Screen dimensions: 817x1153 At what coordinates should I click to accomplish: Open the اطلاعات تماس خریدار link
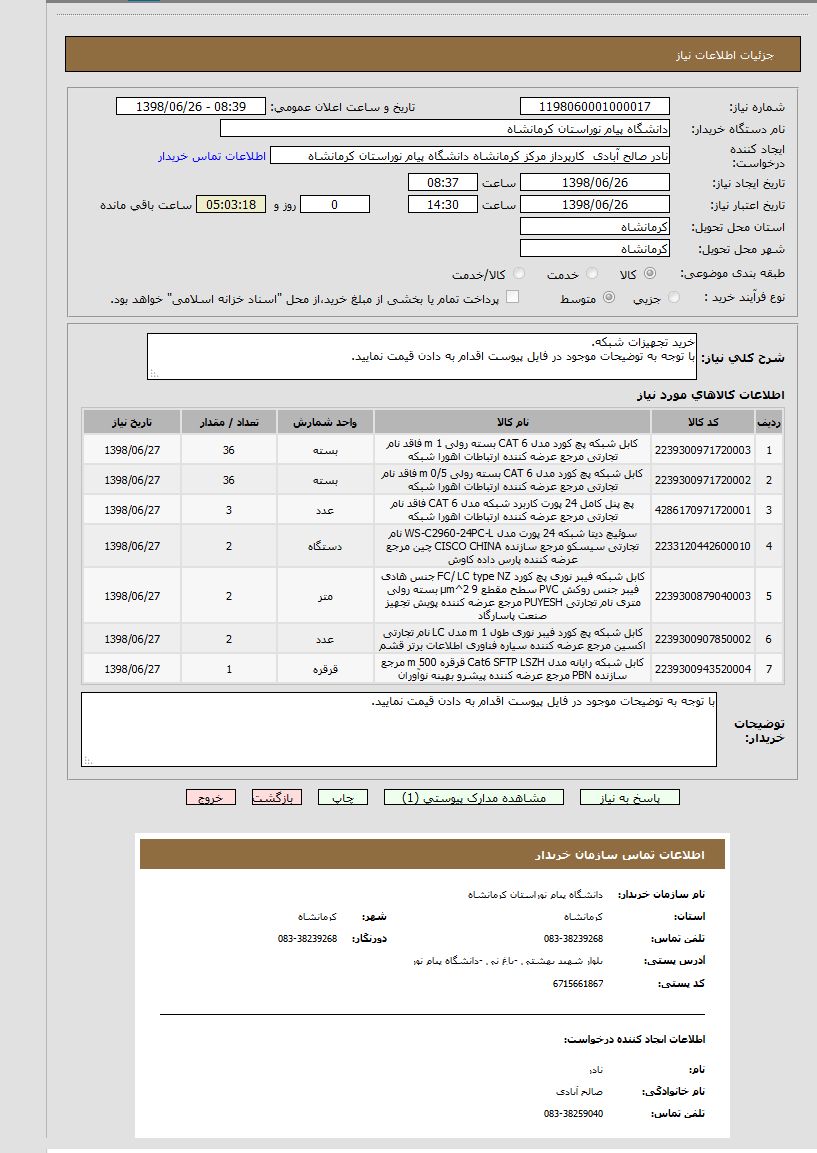tap(211, 156)
